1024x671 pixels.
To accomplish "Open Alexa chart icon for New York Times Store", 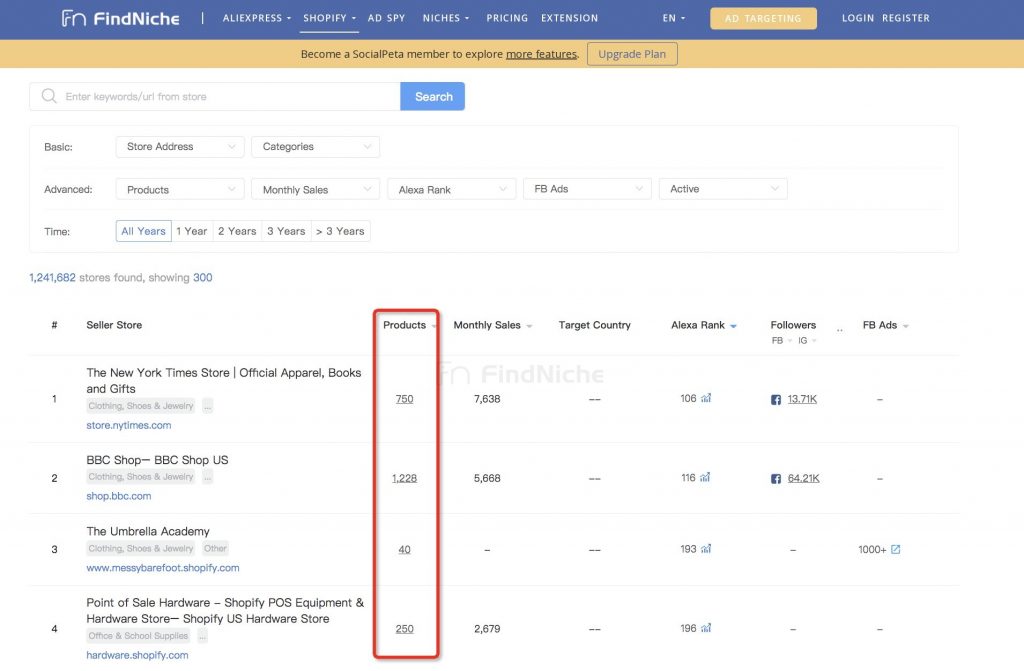I will 706,398.
